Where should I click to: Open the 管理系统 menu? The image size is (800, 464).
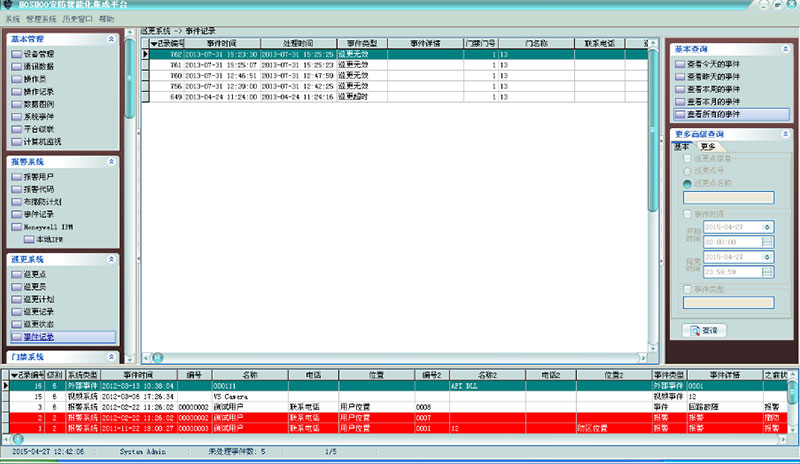40,19
